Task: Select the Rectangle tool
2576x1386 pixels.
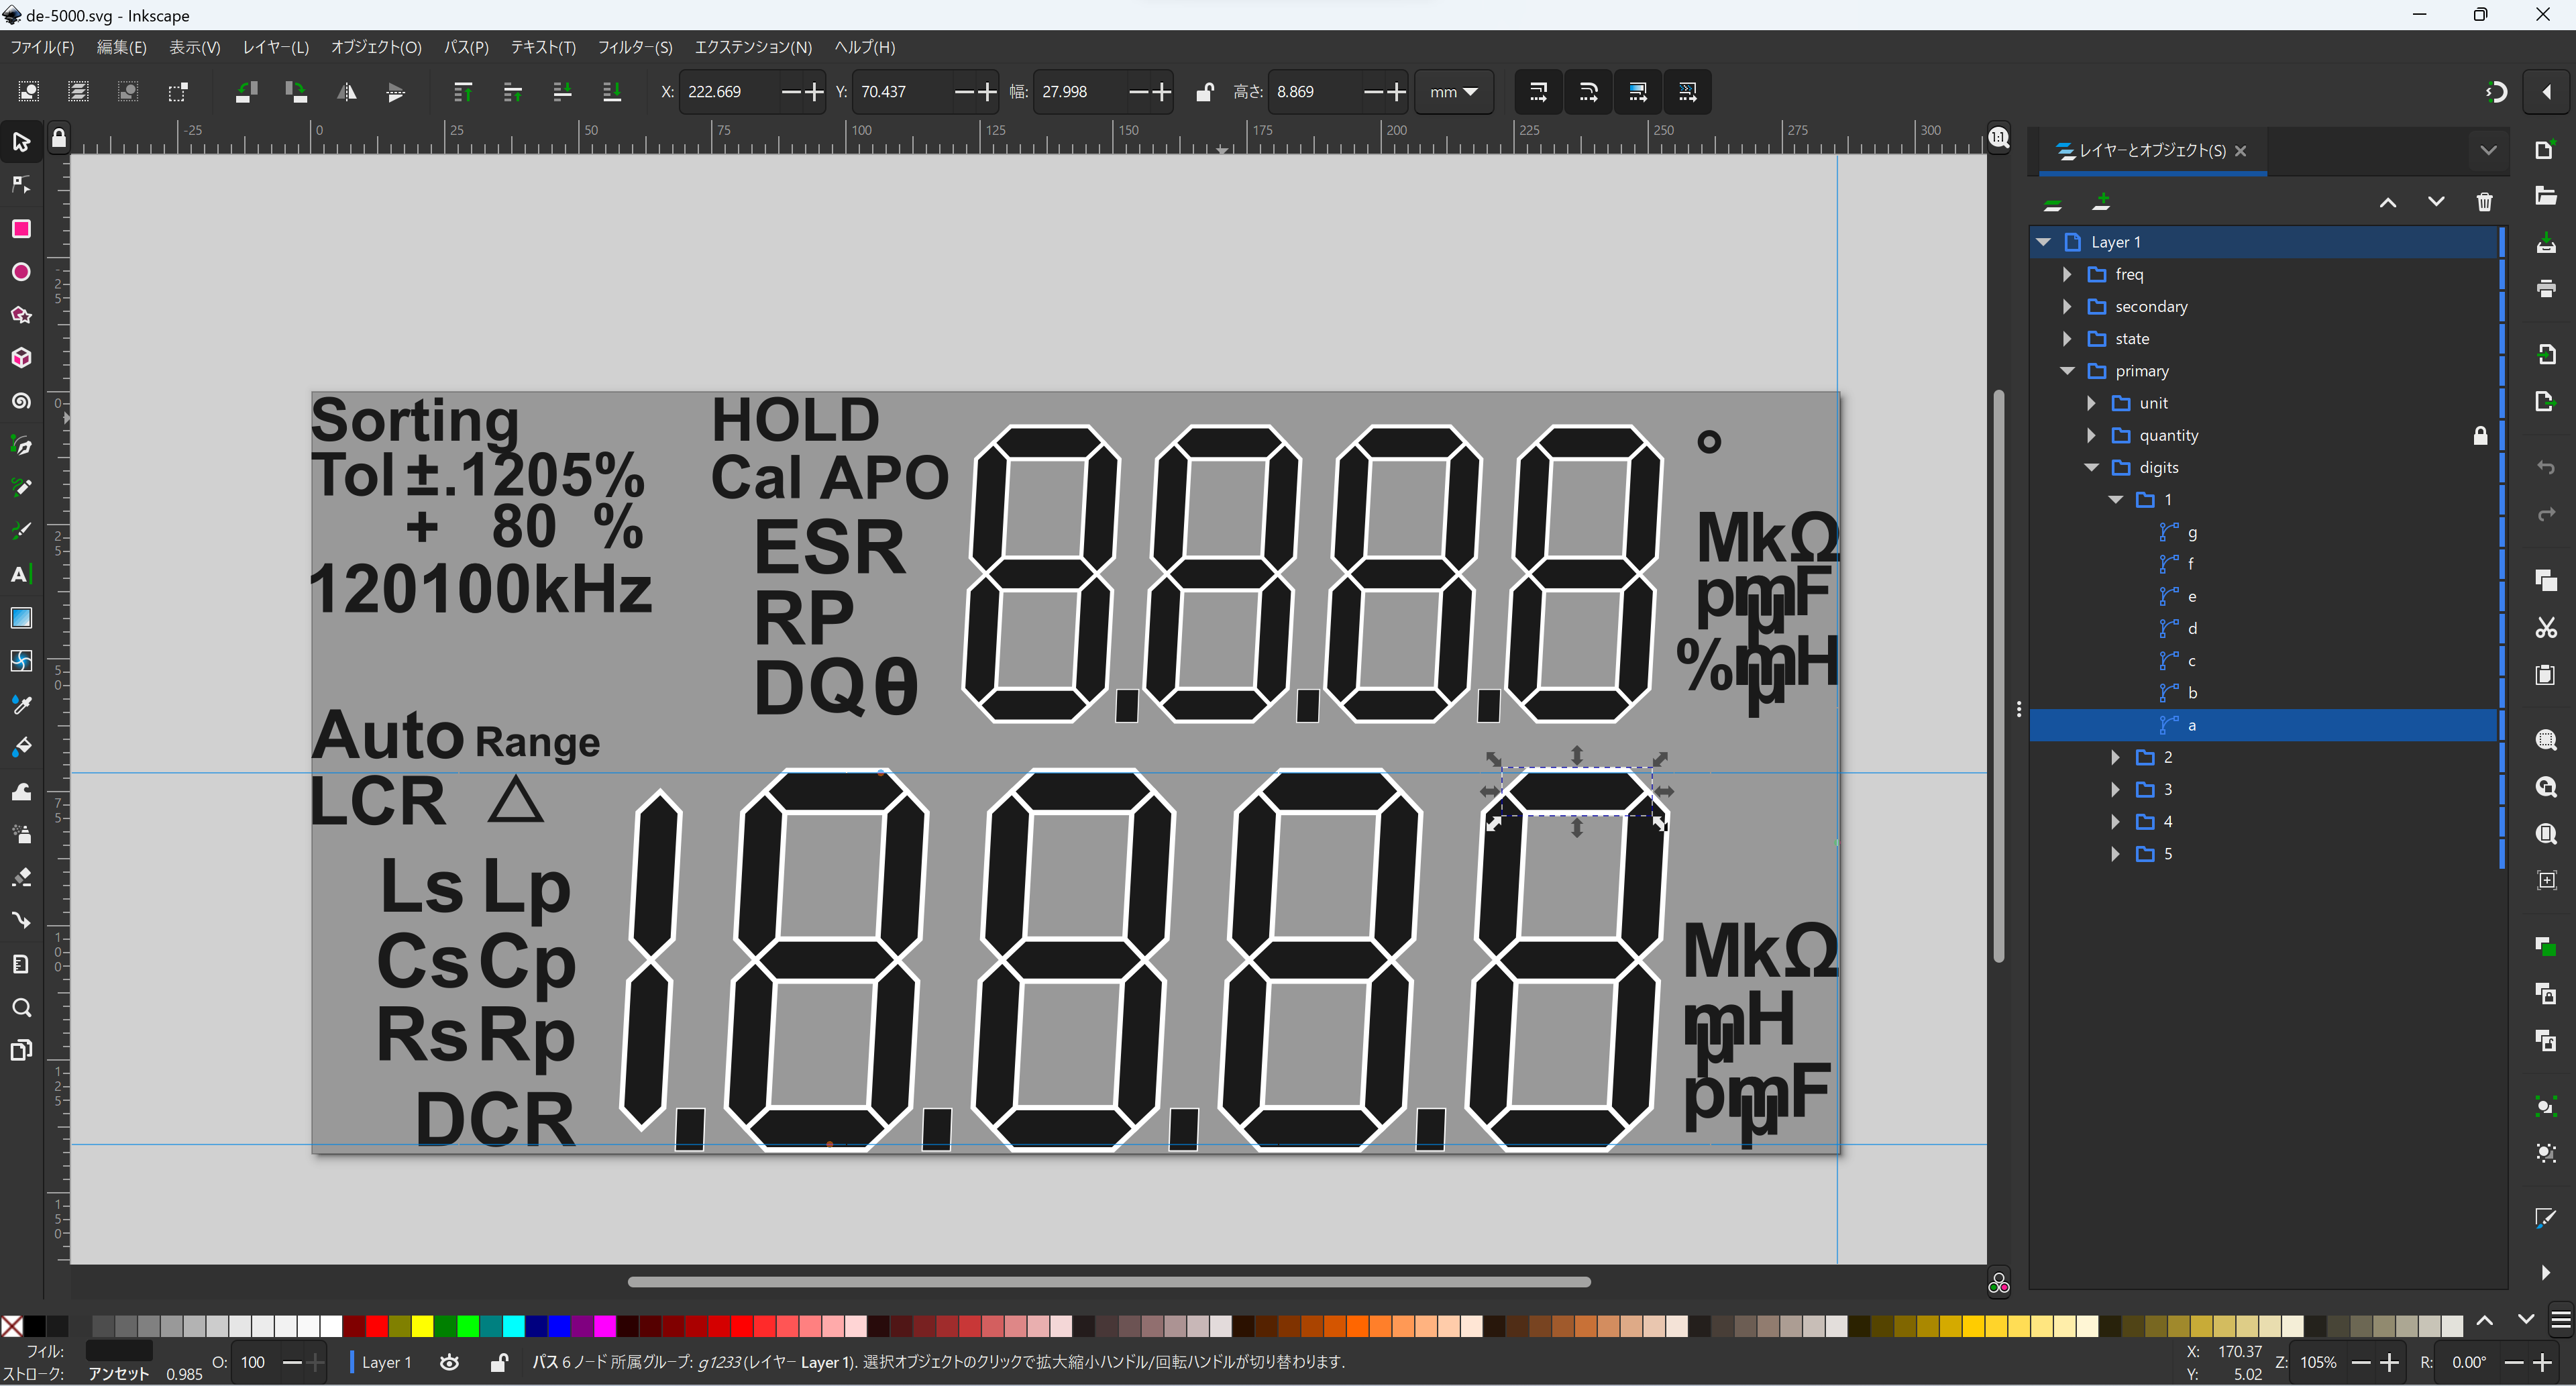Action: click(x=20, y=229)
